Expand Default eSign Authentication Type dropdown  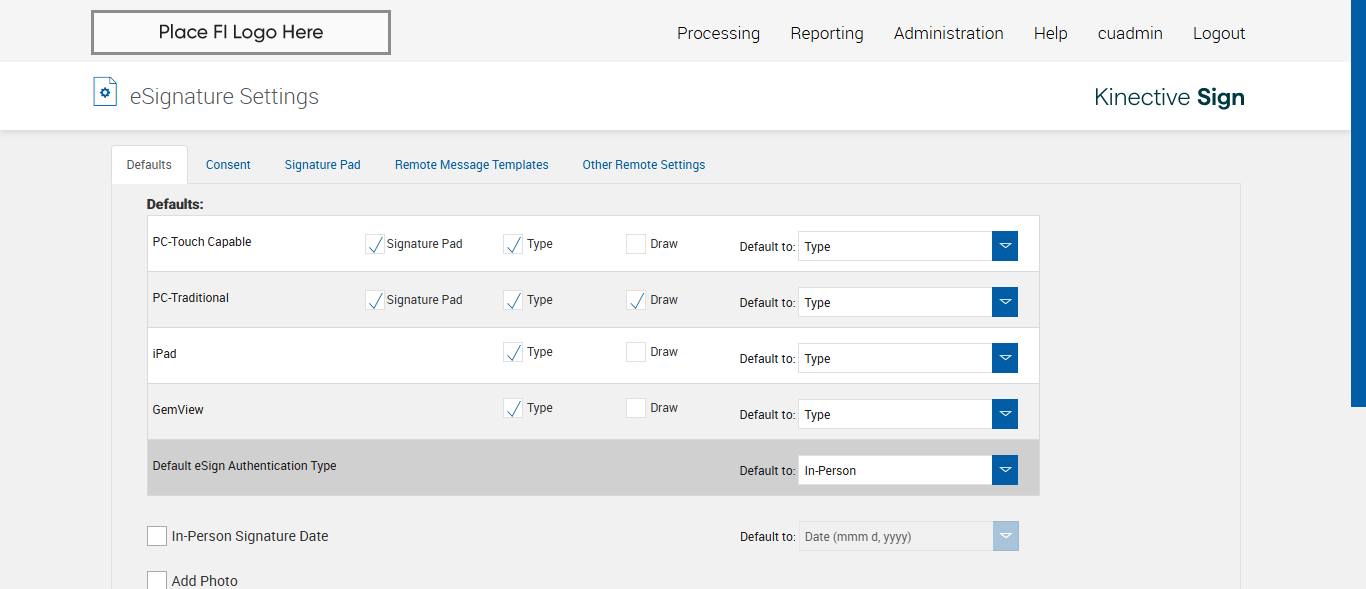point(1005,470)
